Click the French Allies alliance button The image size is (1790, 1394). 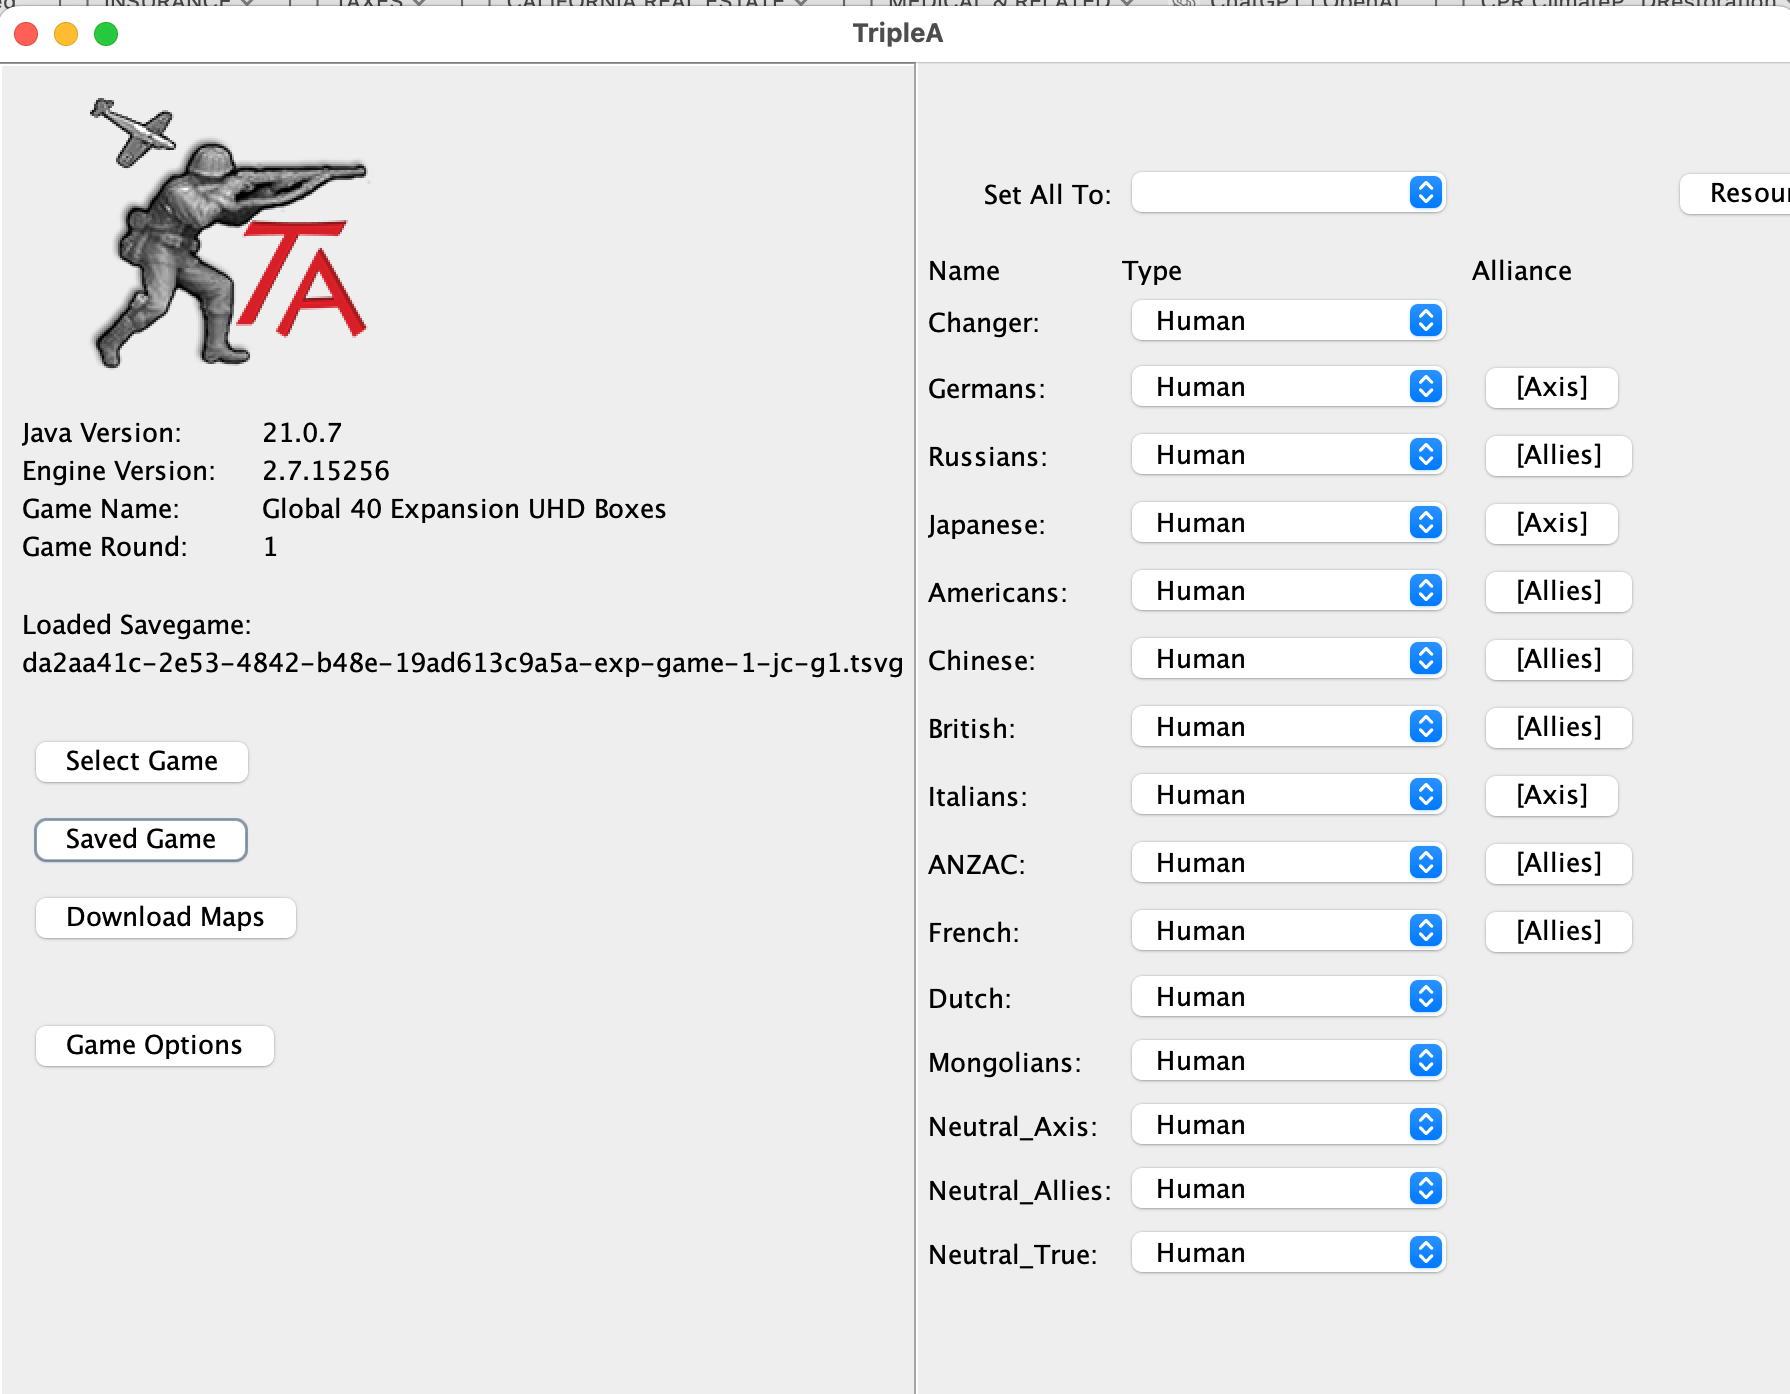click(x=1557, y=930)
